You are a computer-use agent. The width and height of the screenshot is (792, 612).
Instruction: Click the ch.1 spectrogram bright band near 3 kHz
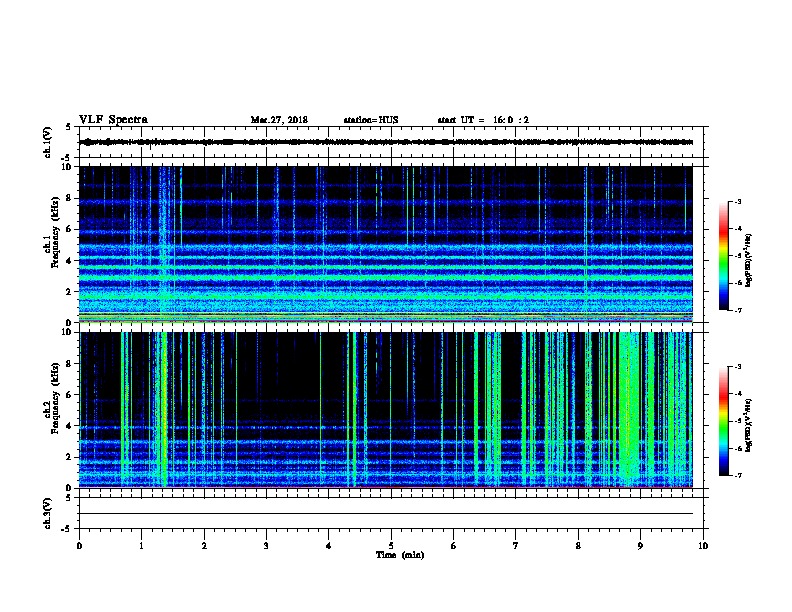coord(386,277)
